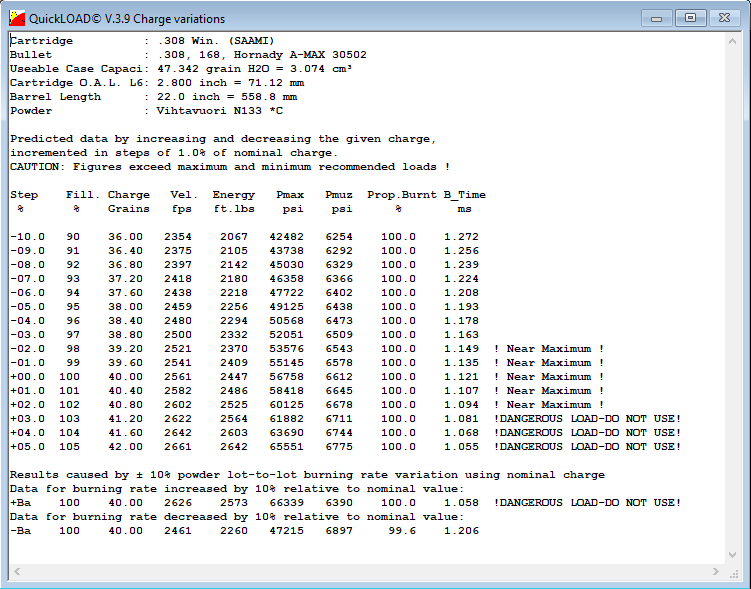Click the '2480' velocity value
The height and width of the screenshot is (589, 751).
click(178, 320)
